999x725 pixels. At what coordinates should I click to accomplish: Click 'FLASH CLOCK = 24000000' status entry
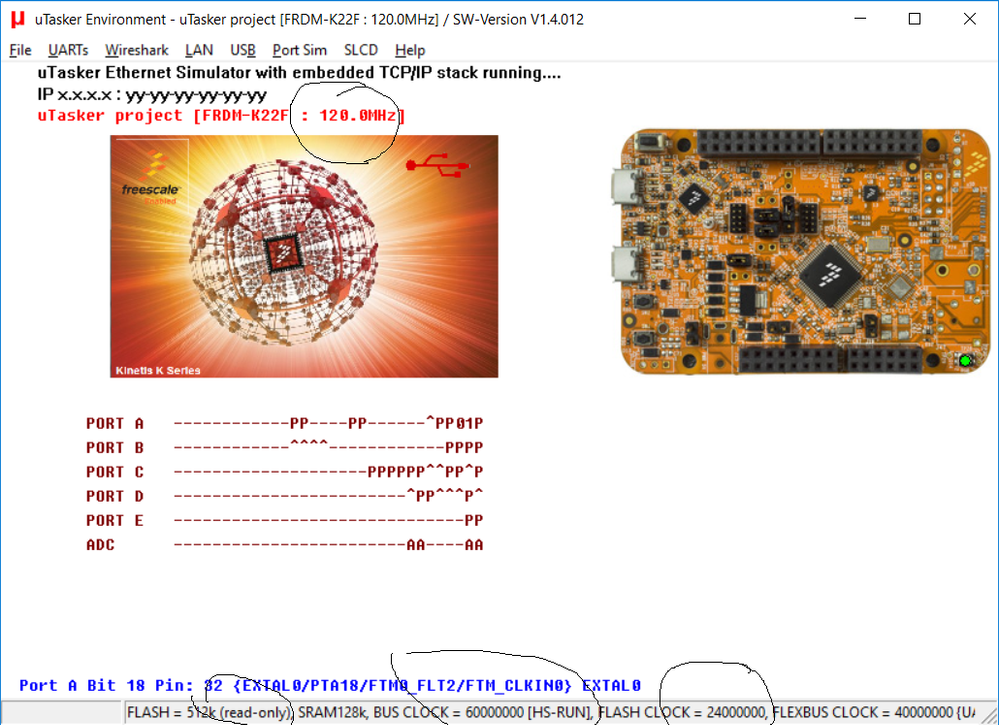[684, 712]
